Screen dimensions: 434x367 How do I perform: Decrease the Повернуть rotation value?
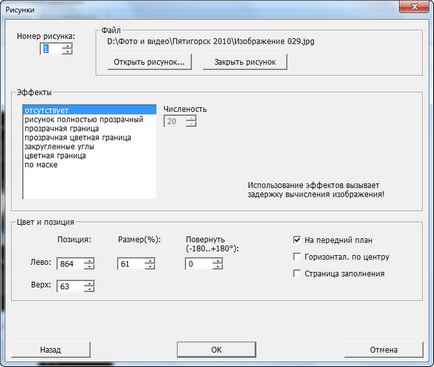217,266
